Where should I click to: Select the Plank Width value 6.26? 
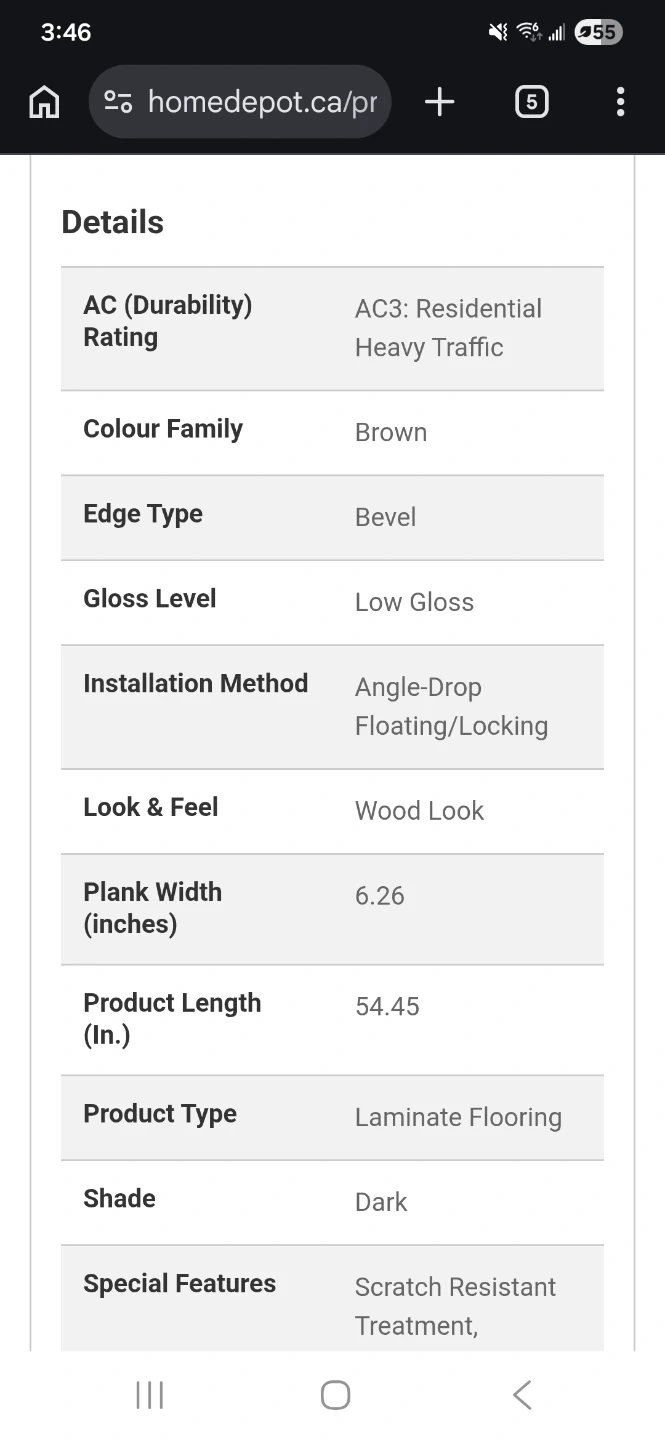pyautogui.click(x=380, y=896)
